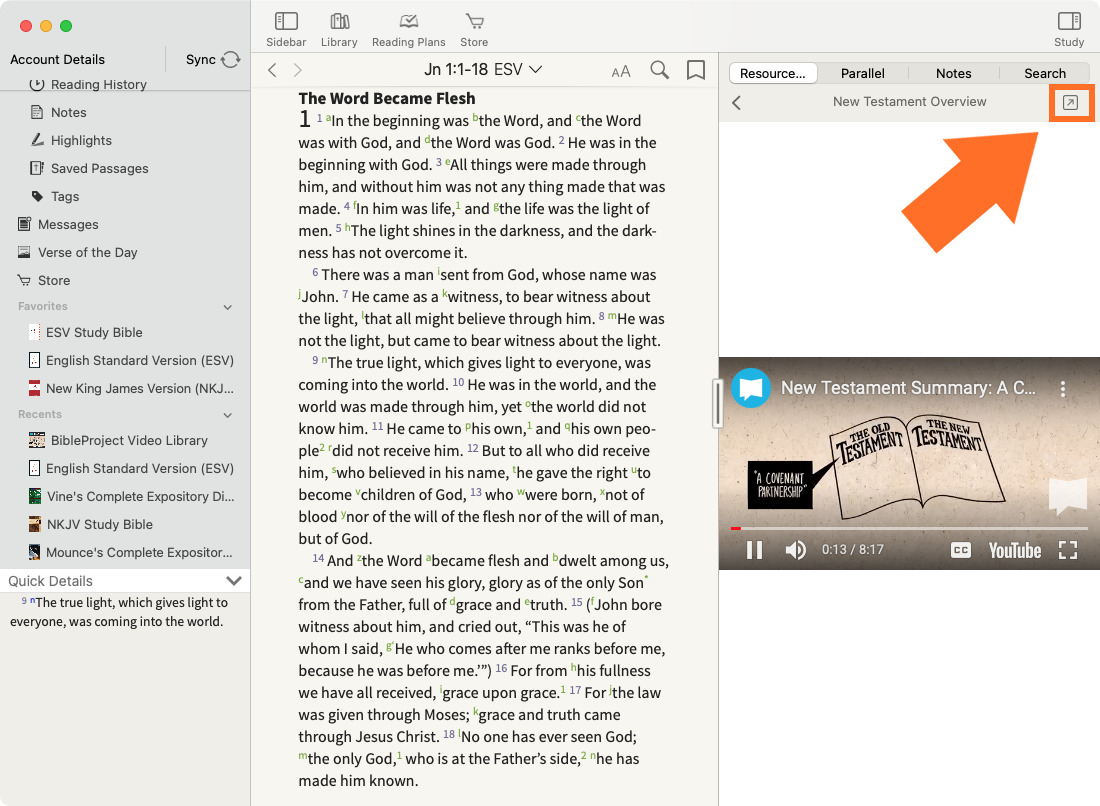This screenshot has width=1100, height=806.
Task: Bookmark the current passage
Action: (696, 70)
